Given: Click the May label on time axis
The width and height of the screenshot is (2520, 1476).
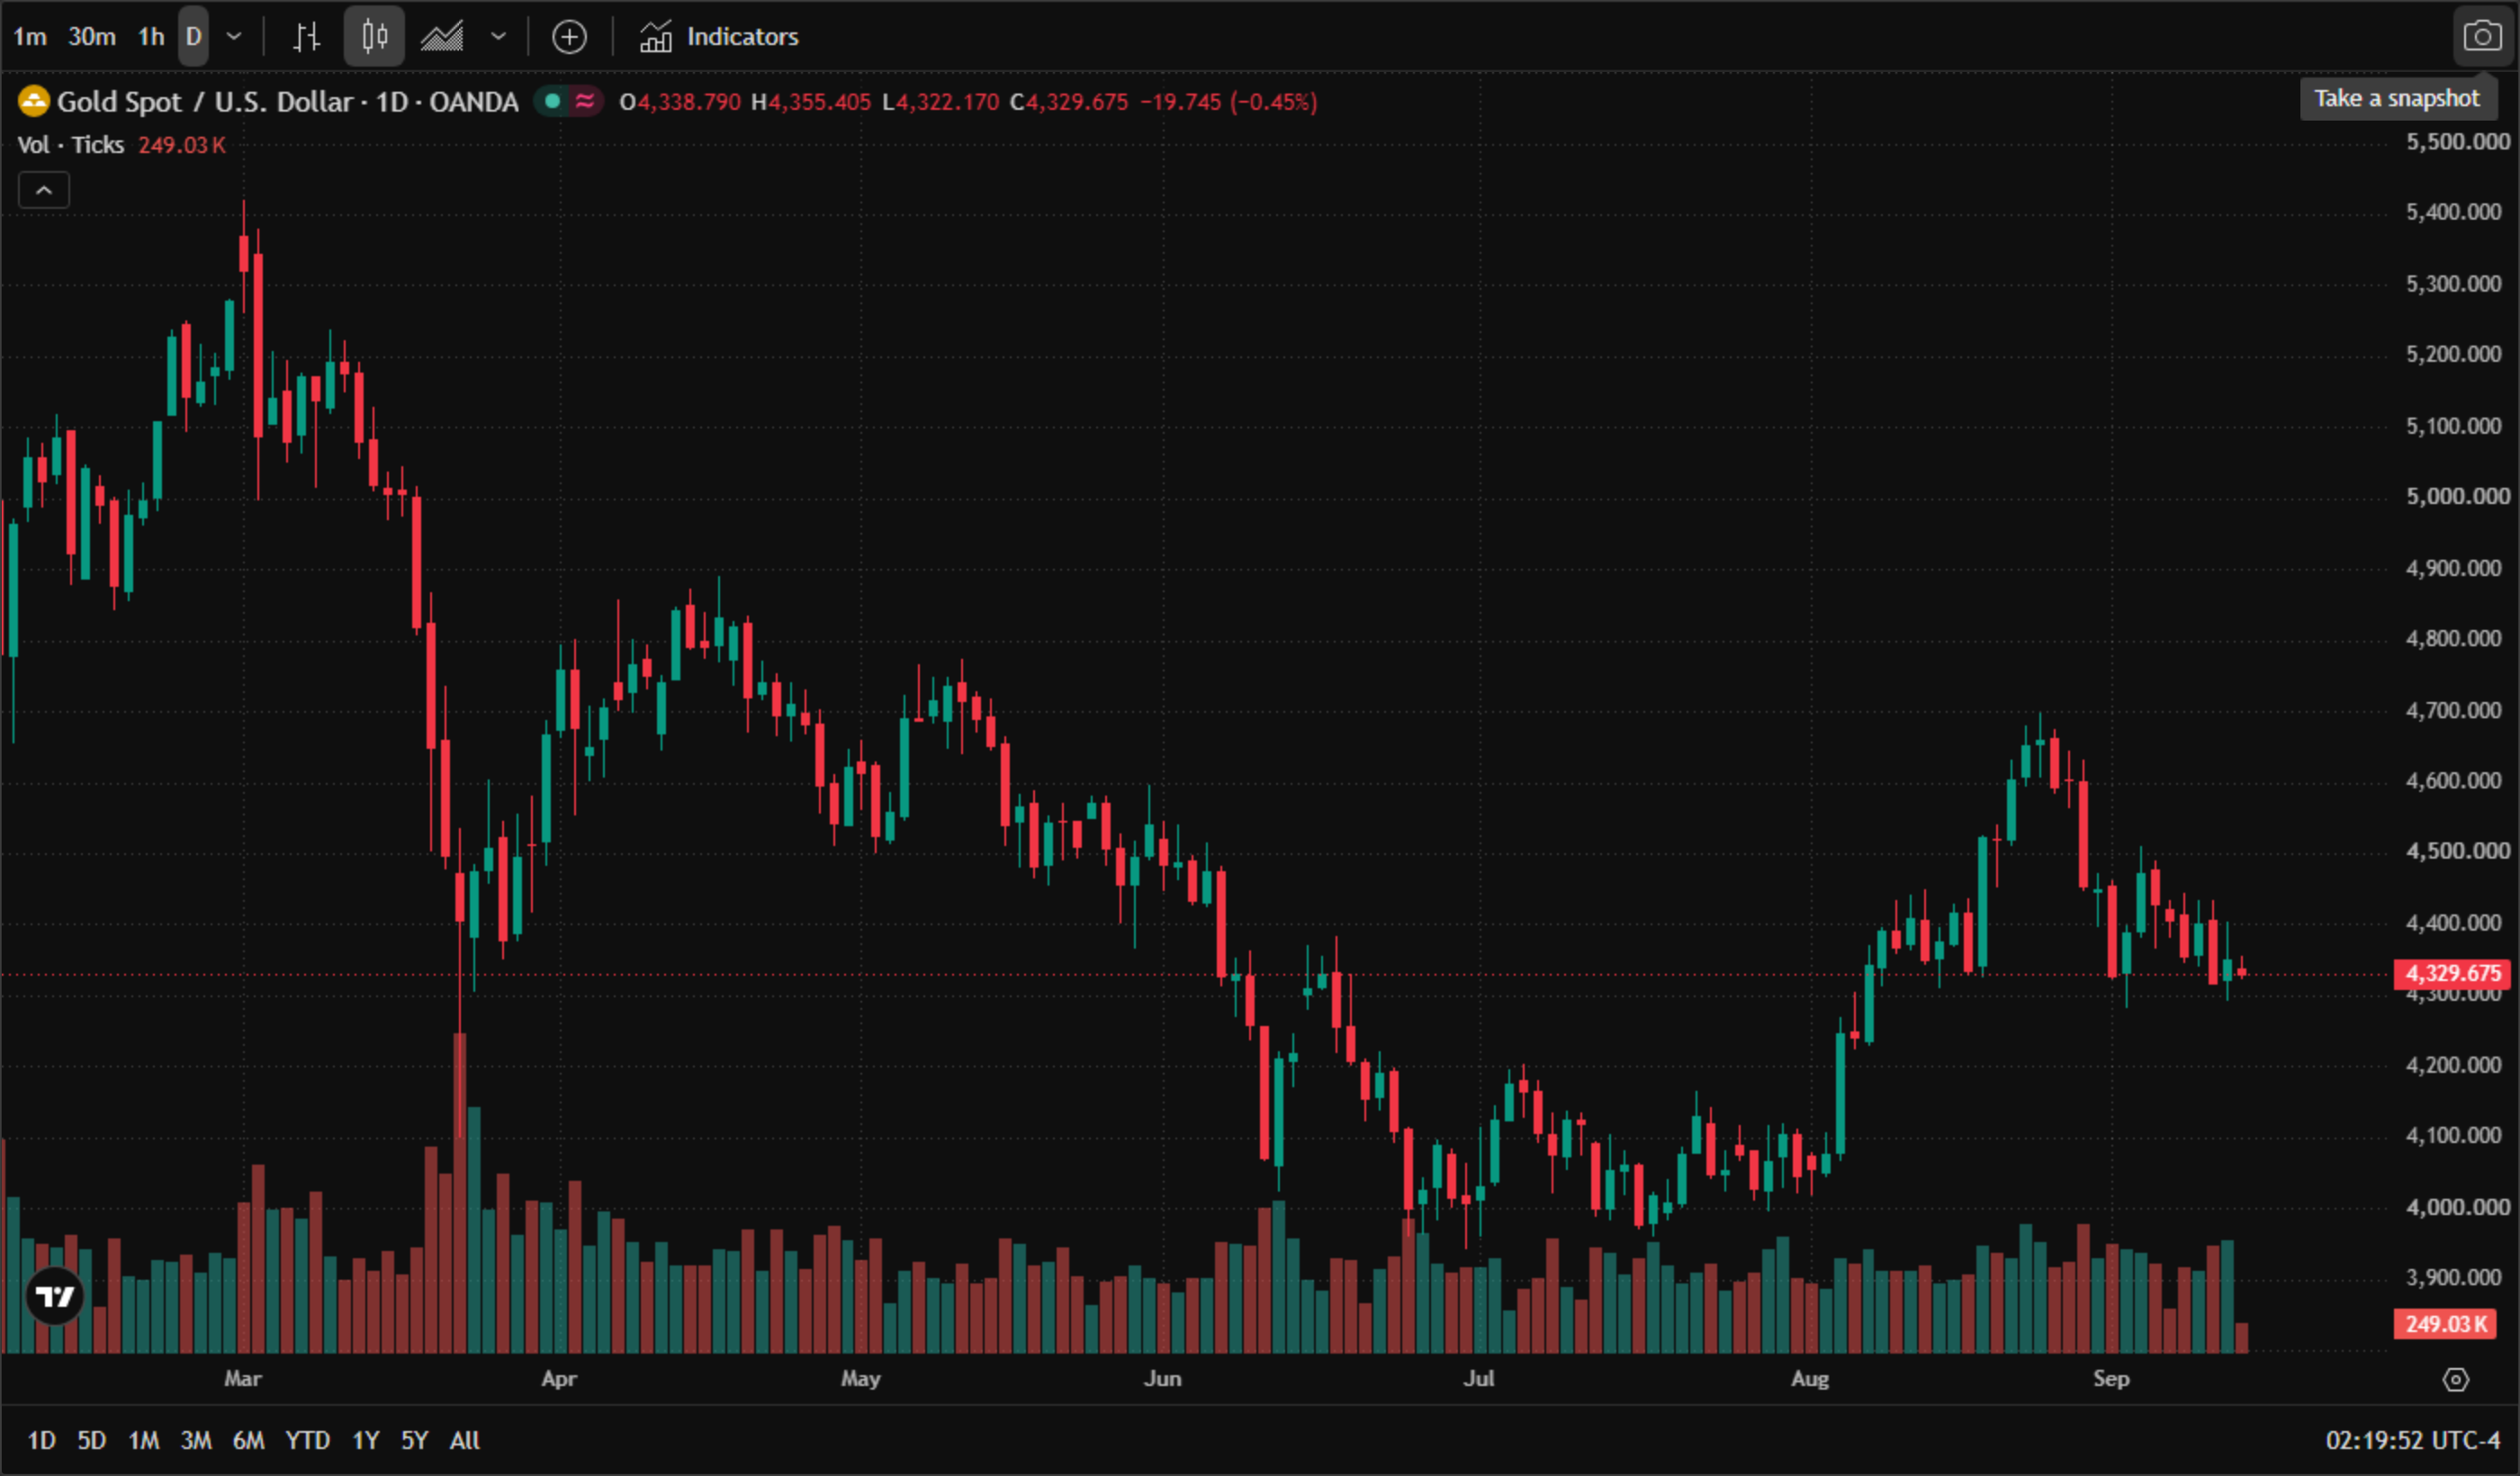Looking at the screenshot, I should pyautogui.click(x=861, y=1379).
